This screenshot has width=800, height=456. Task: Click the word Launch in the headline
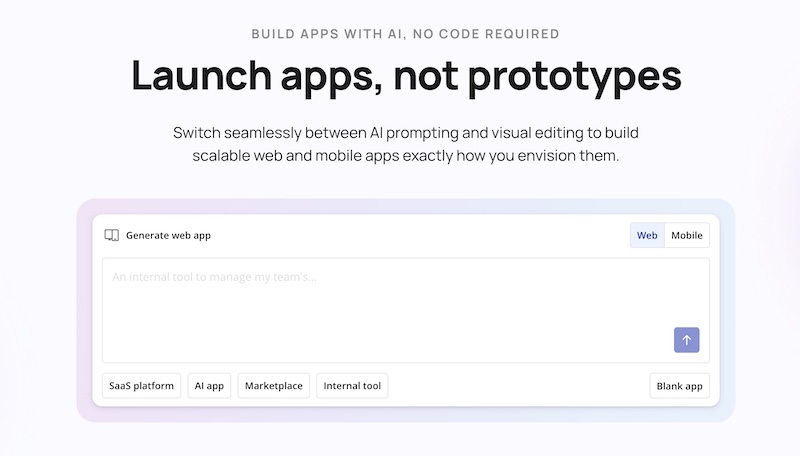(202, 75)
